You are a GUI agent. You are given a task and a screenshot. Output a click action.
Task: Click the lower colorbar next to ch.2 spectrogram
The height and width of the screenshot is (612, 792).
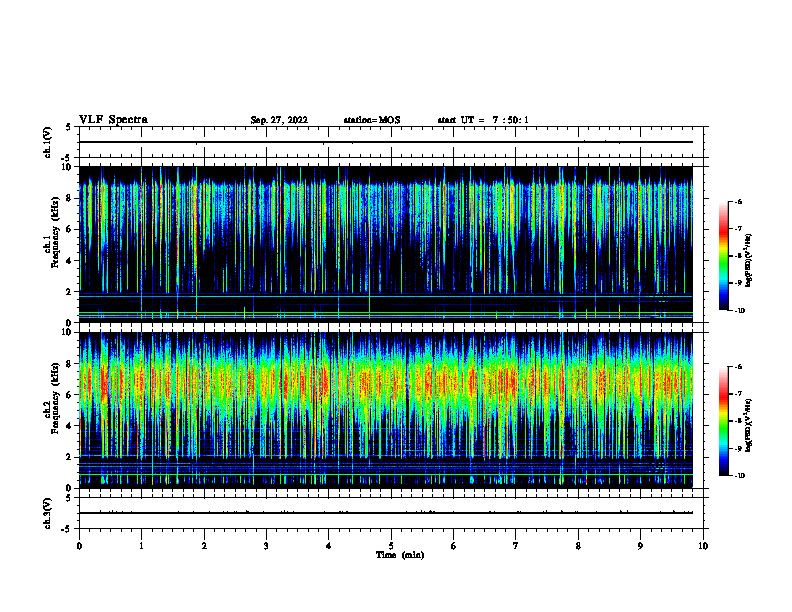point(724,421)
